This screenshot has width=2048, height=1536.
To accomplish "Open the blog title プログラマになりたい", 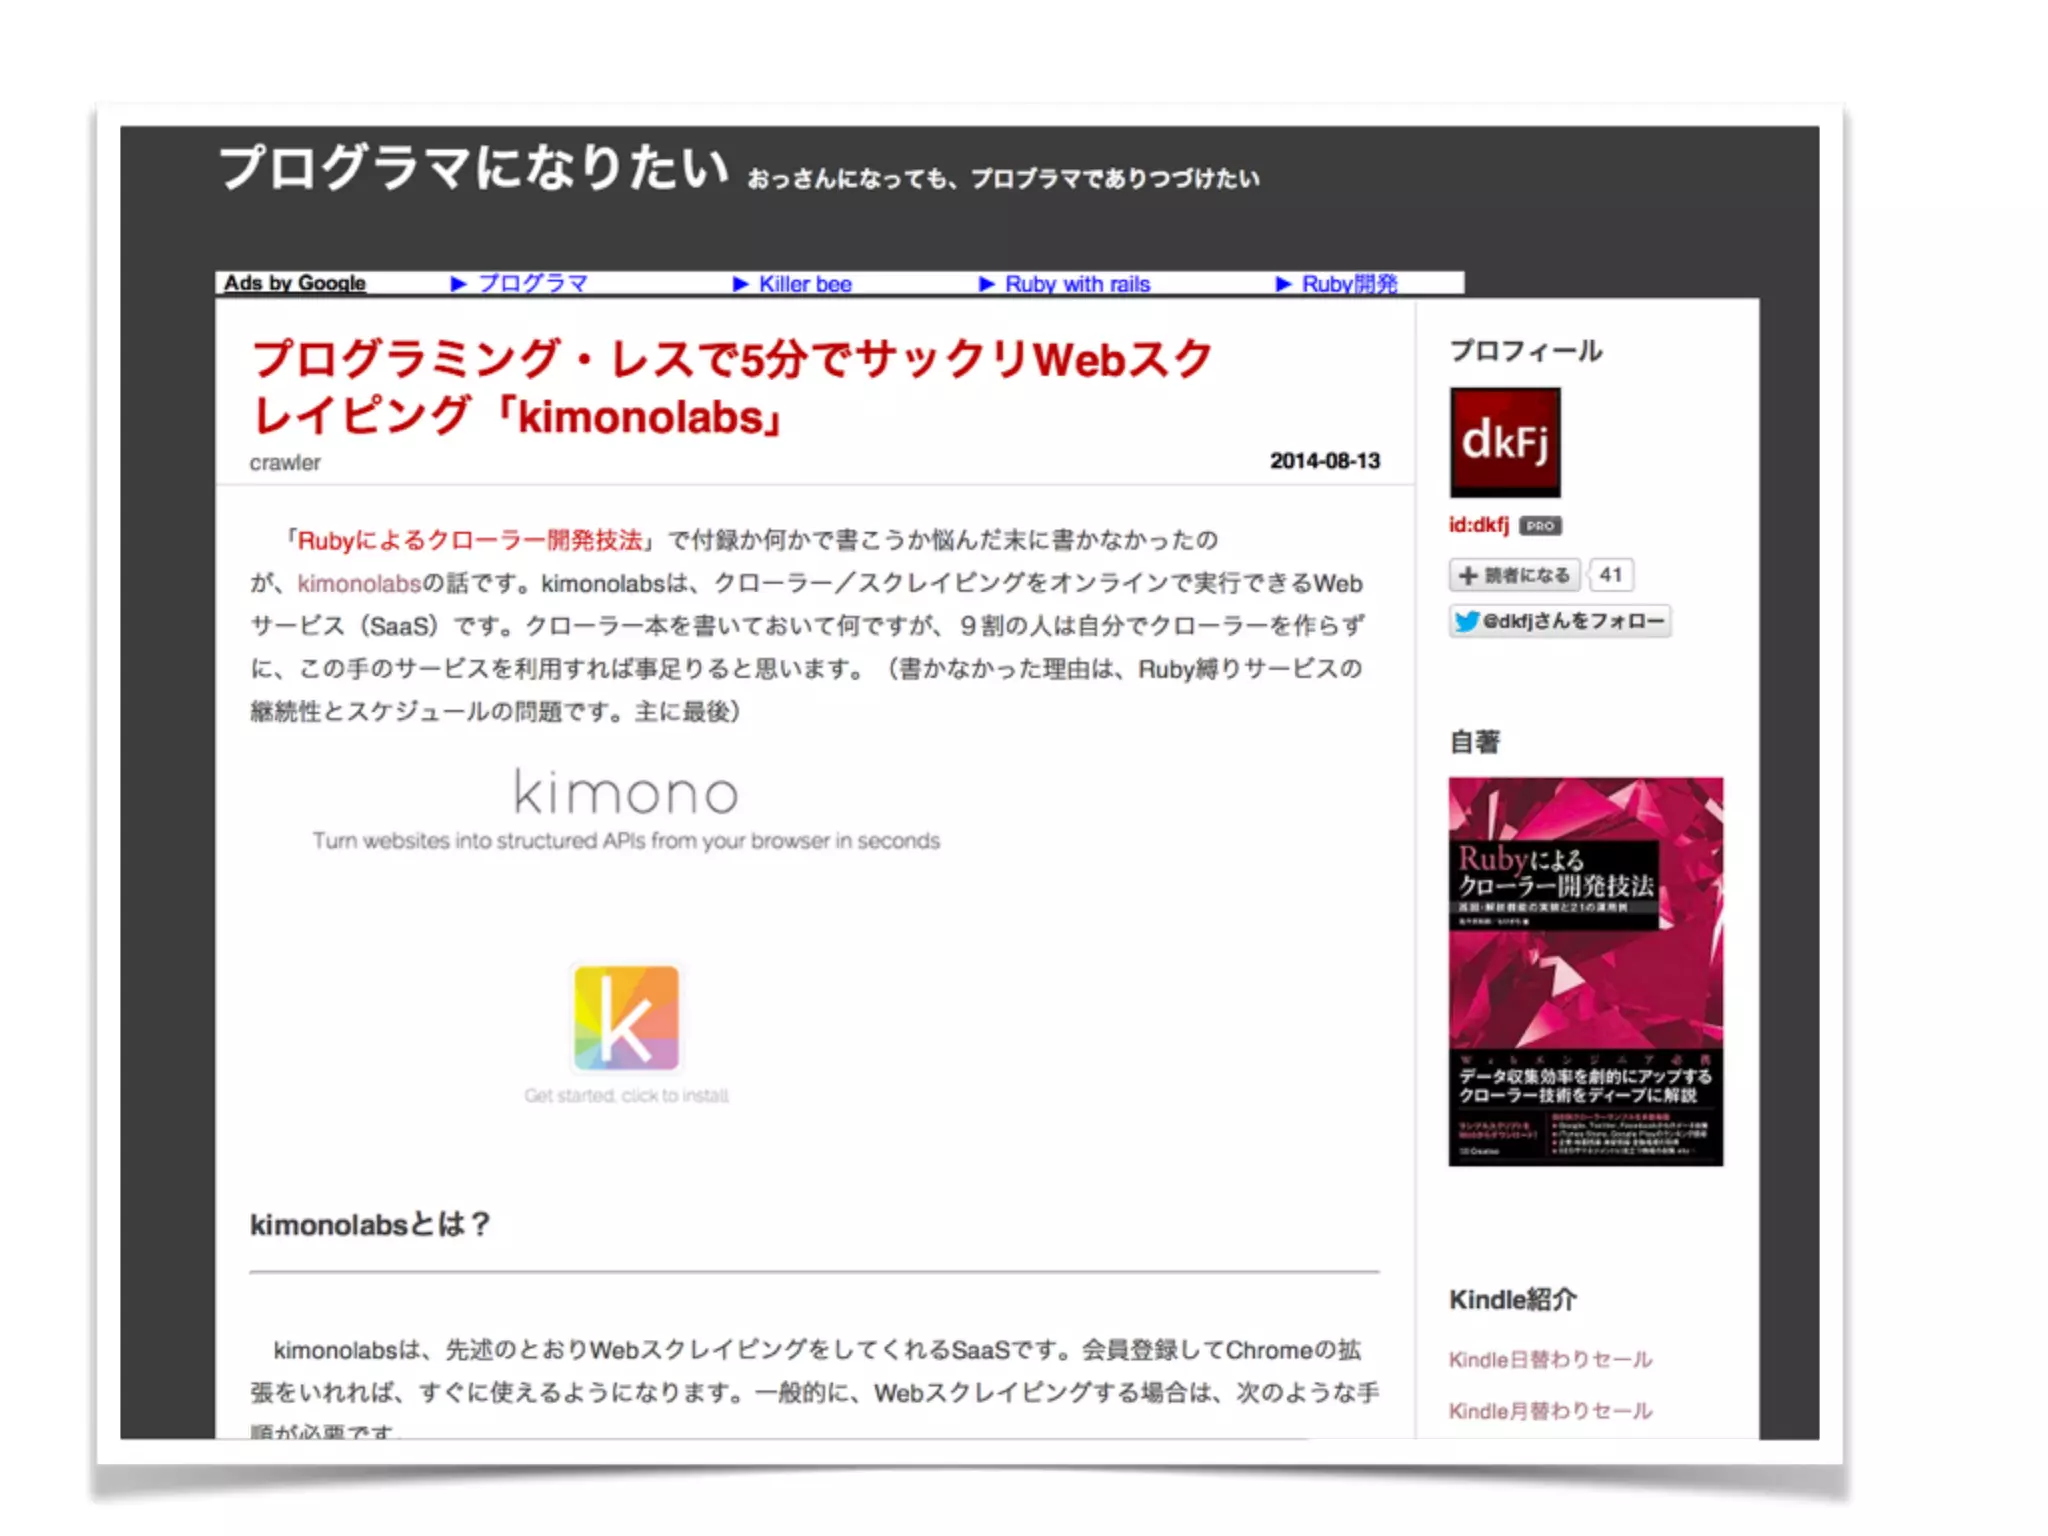I will (x=472, y=168).
